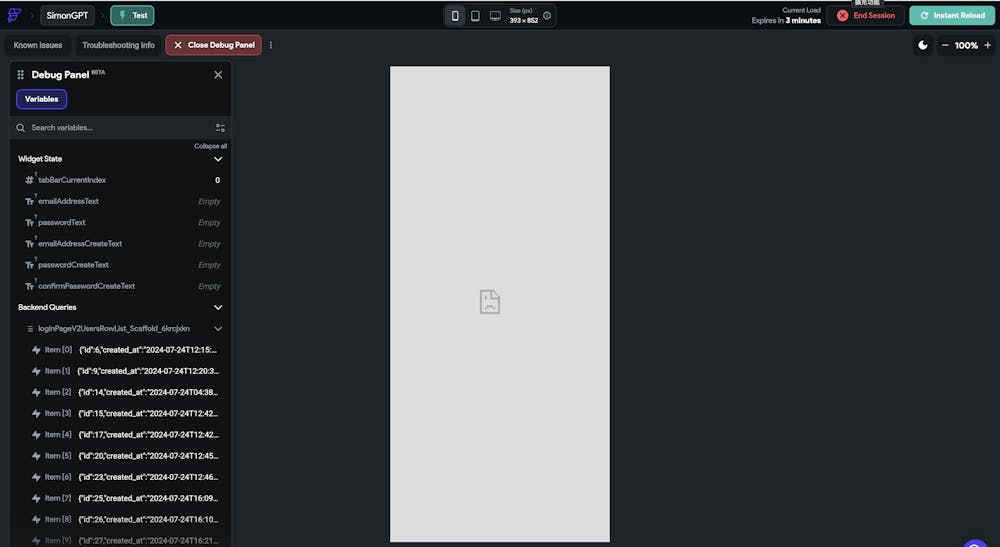Viewport: 1000px width, 547px height.
Task: Collapse the Widget State section
Action: [218, 159]
